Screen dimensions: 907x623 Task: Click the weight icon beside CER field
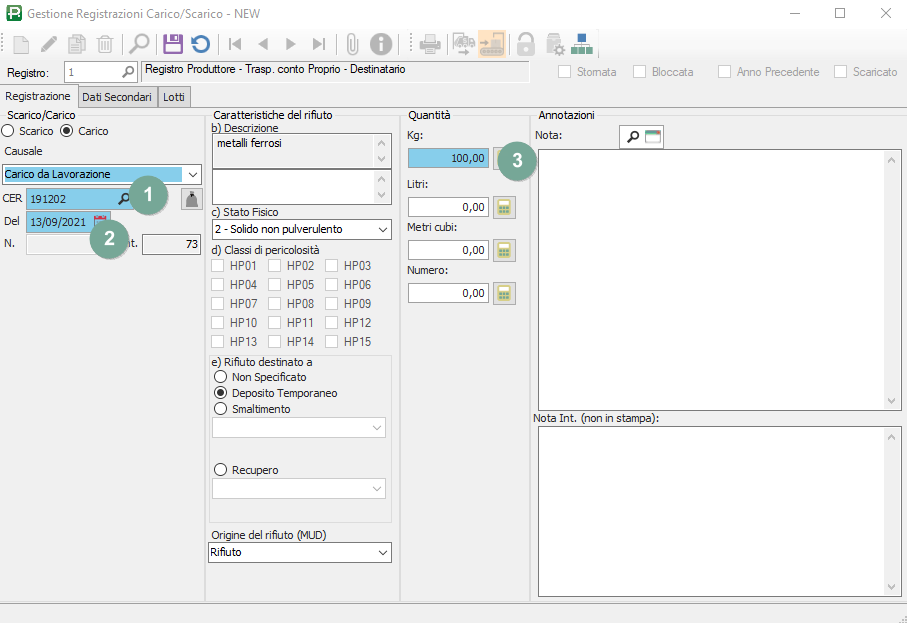(x=190, y=199)
